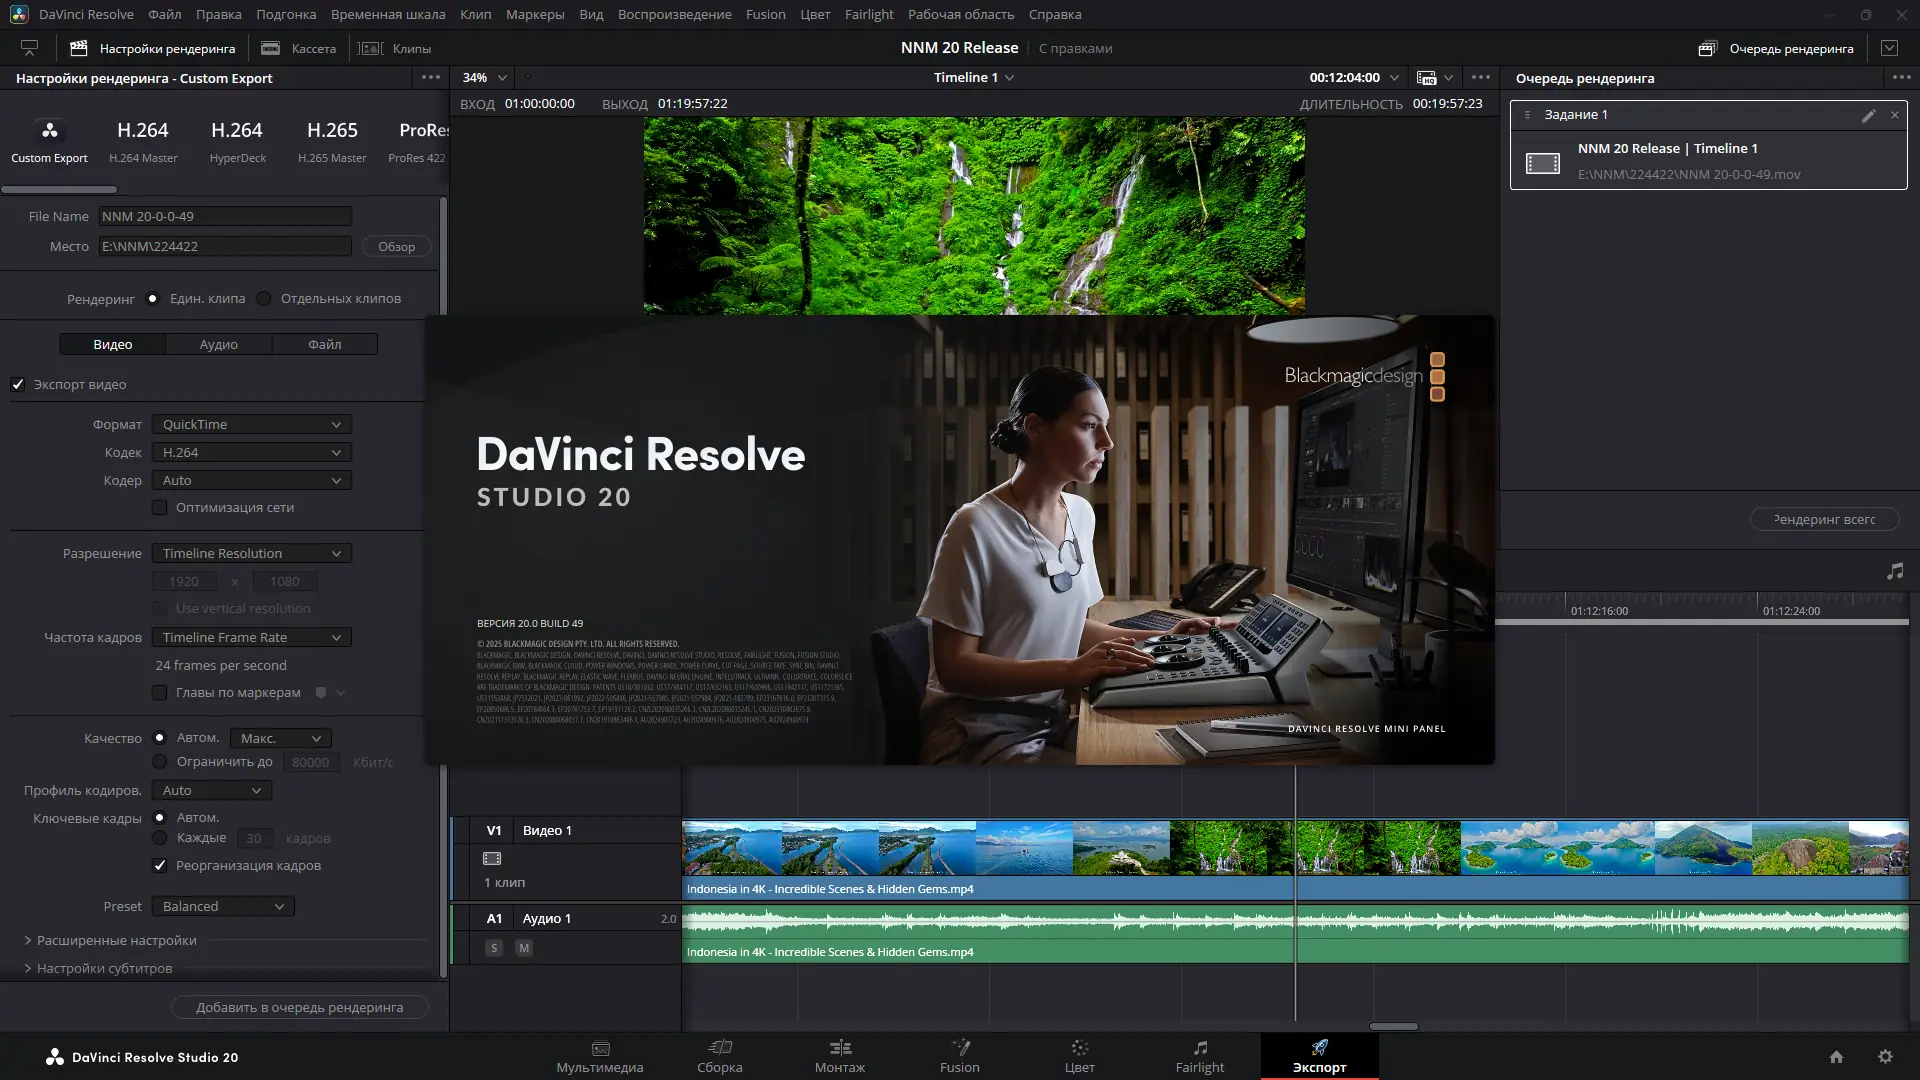Click the home project manager icon

tap(1836, 1057)
